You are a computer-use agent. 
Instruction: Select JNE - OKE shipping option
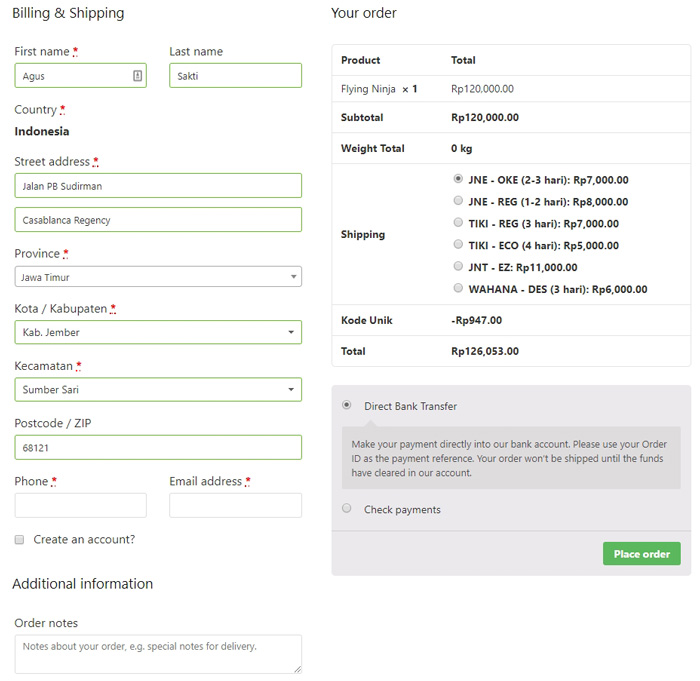coord(458,179)
